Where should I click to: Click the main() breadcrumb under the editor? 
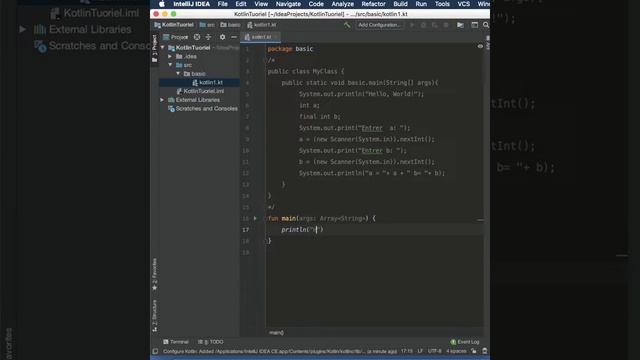tap(276, 333)
